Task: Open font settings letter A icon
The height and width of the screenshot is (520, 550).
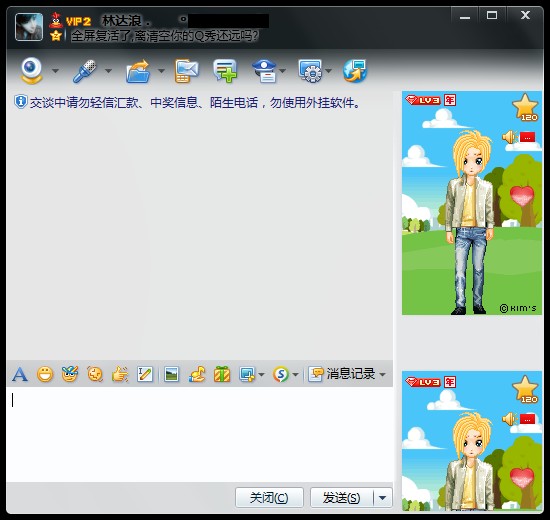Action: 20,374
